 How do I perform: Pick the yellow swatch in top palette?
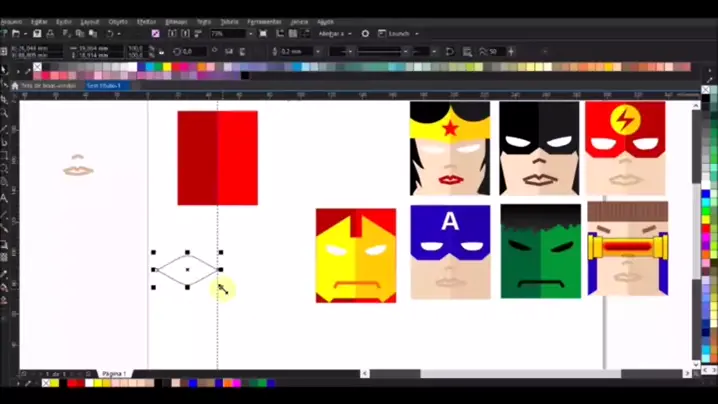(167, 67)
